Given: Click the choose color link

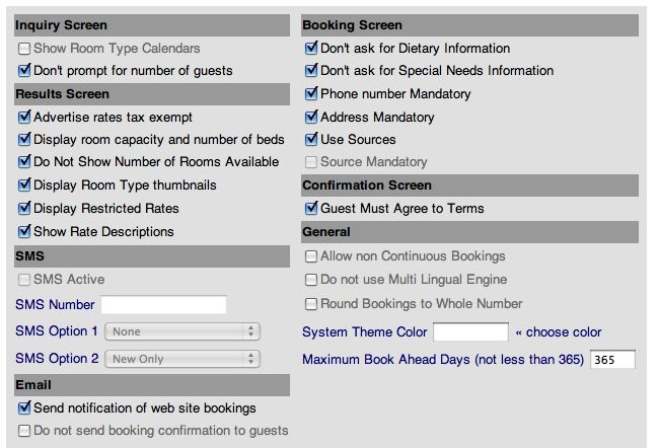Looking at the screenshot, I should coord(559,332).
